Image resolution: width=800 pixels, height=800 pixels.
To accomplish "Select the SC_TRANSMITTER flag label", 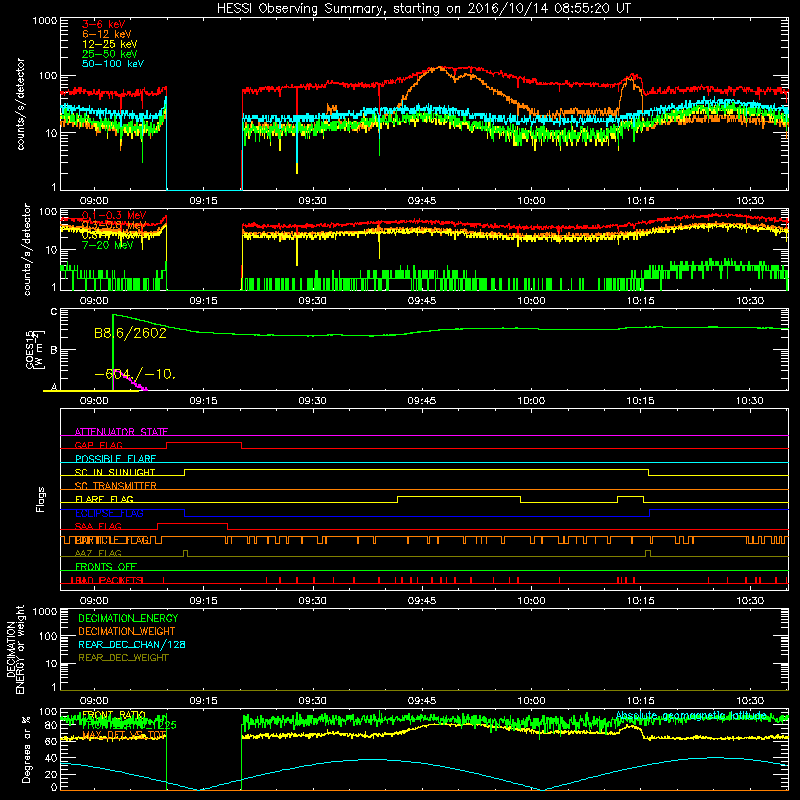I will (115, 486).
